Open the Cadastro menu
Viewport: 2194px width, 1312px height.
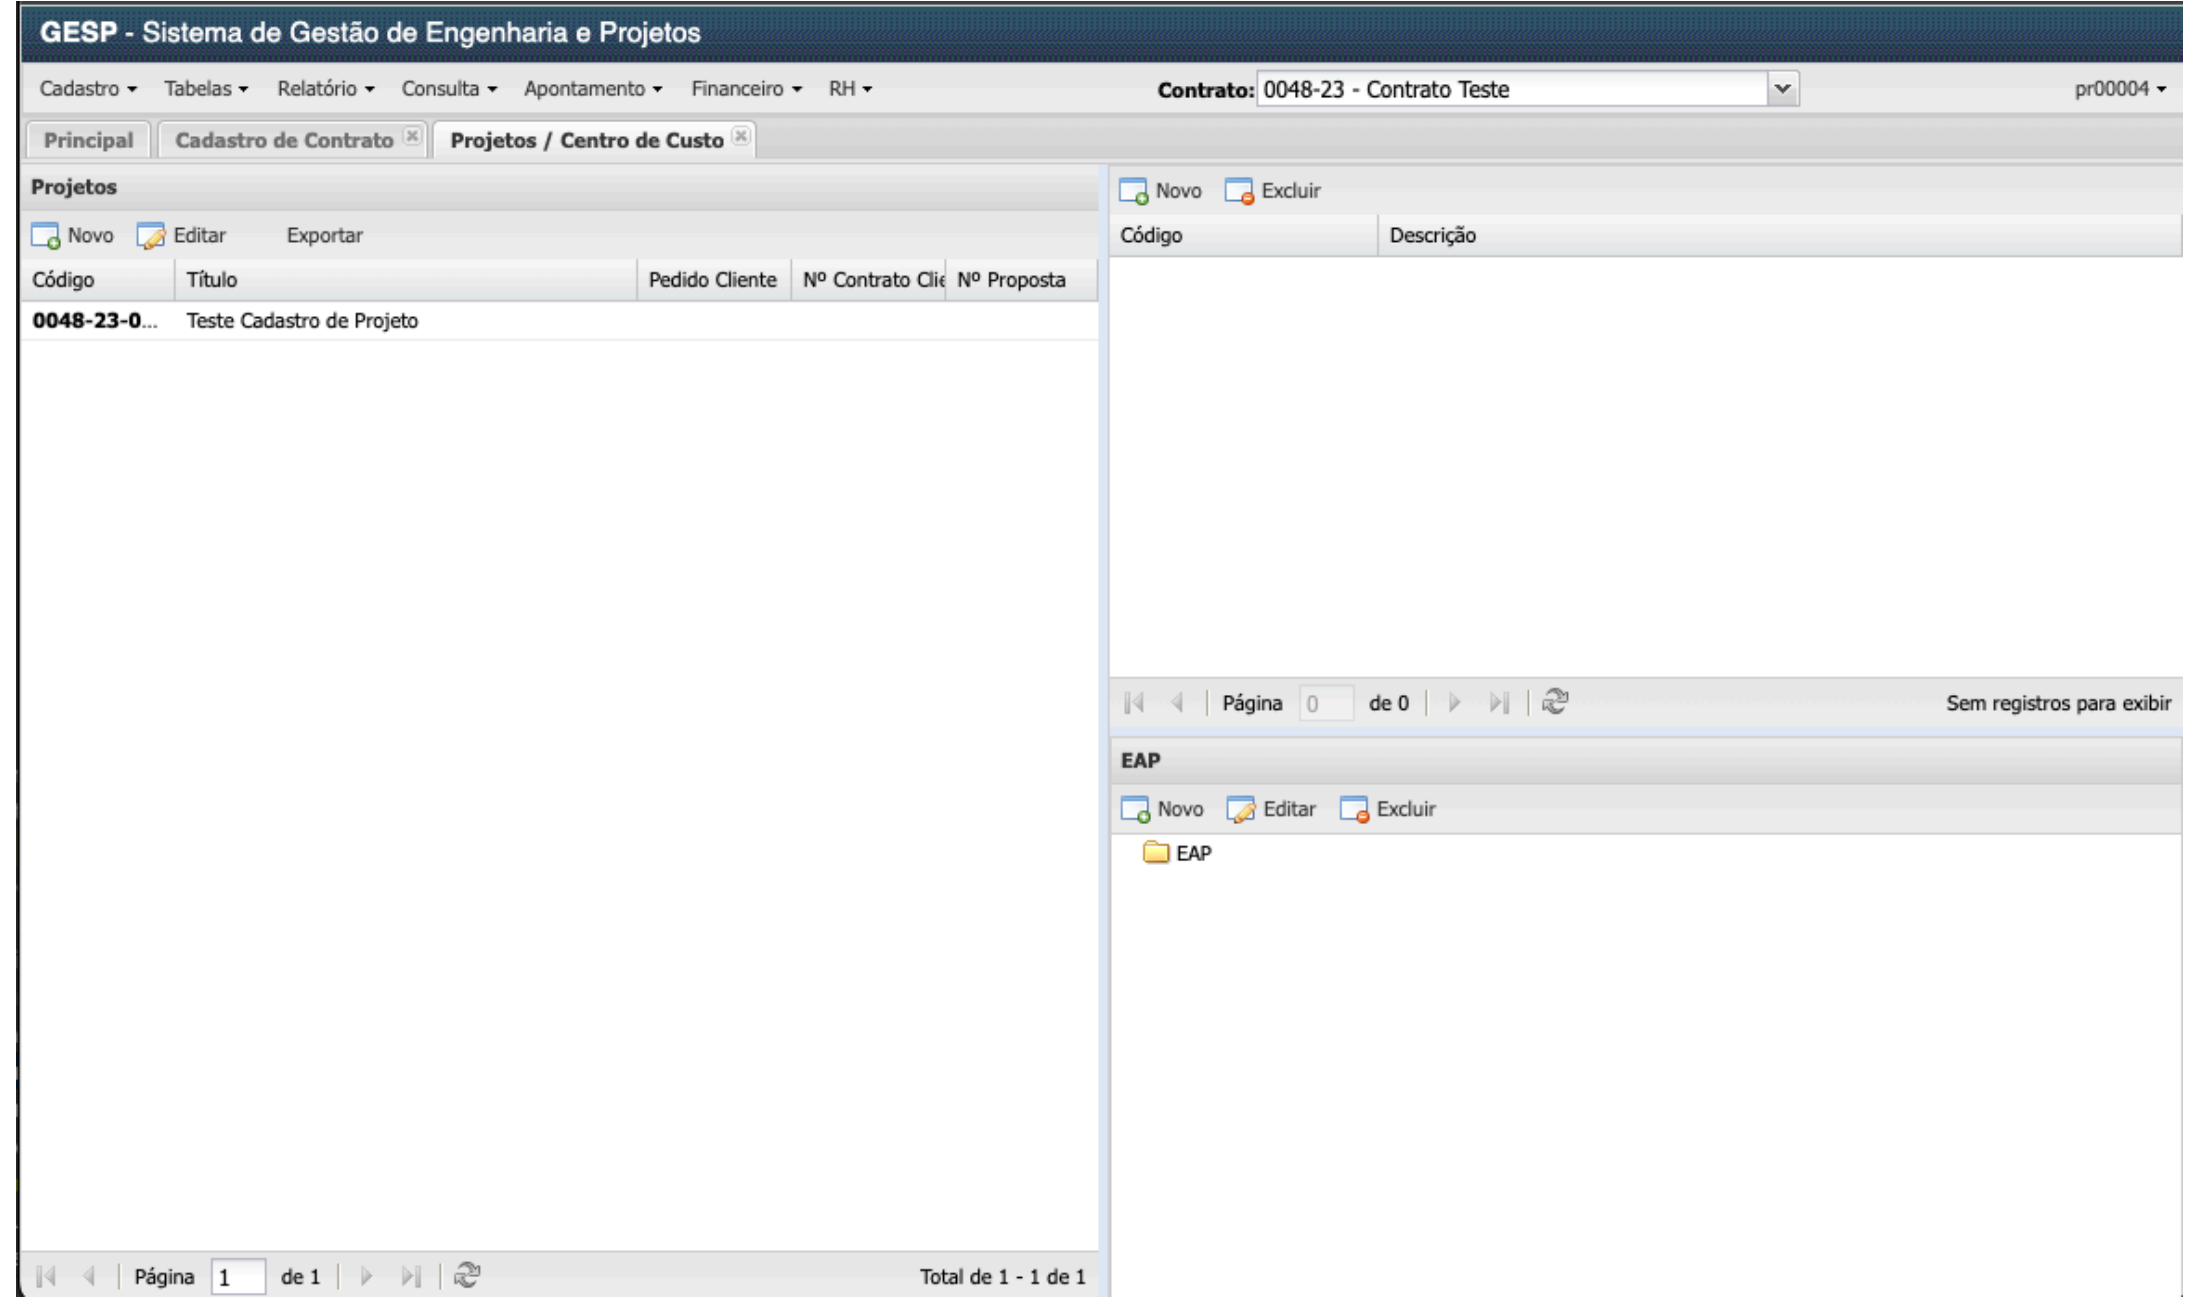pos(88,89)
